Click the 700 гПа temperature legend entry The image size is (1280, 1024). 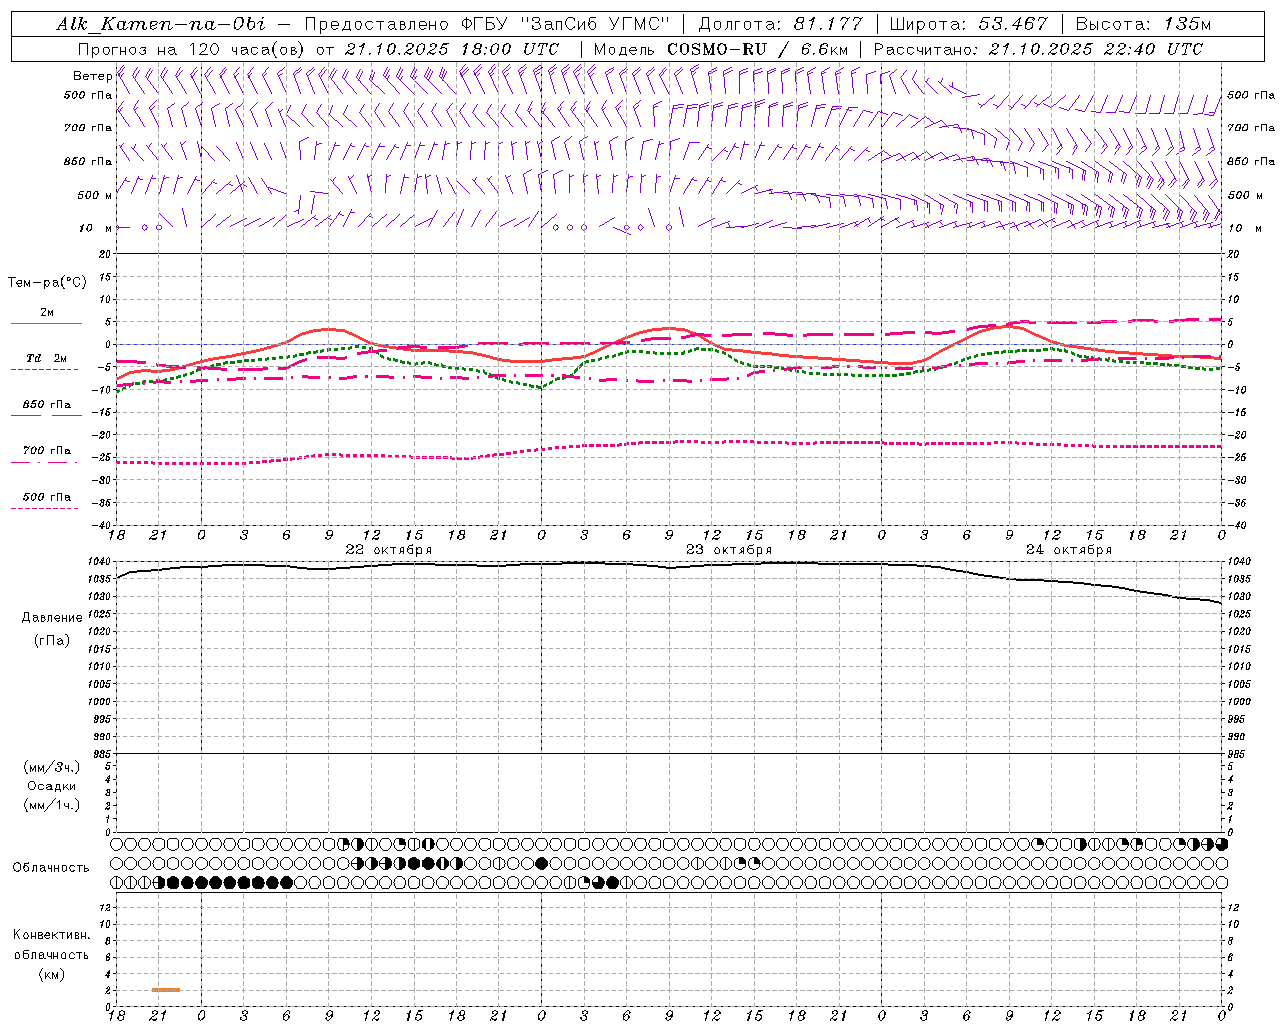tap(47, 451)
